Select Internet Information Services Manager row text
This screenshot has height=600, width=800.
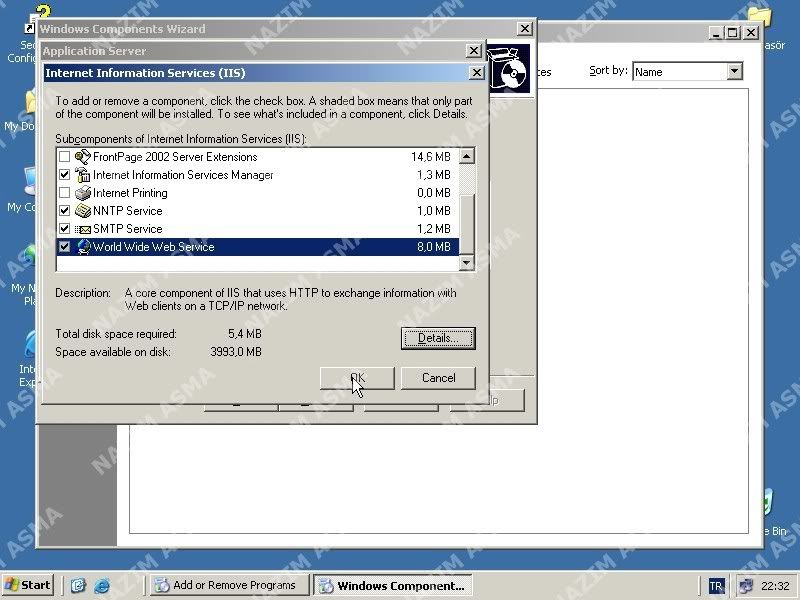click(x=183, y=175)
